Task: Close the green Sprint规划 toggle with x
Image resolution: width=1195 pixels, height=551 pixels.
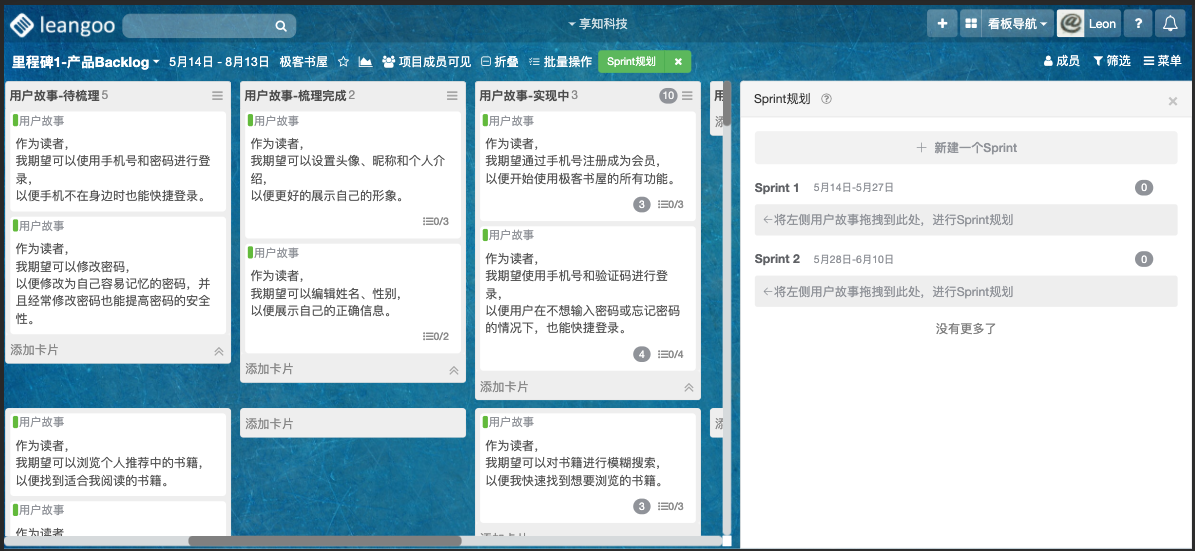Action: (677, 62)
